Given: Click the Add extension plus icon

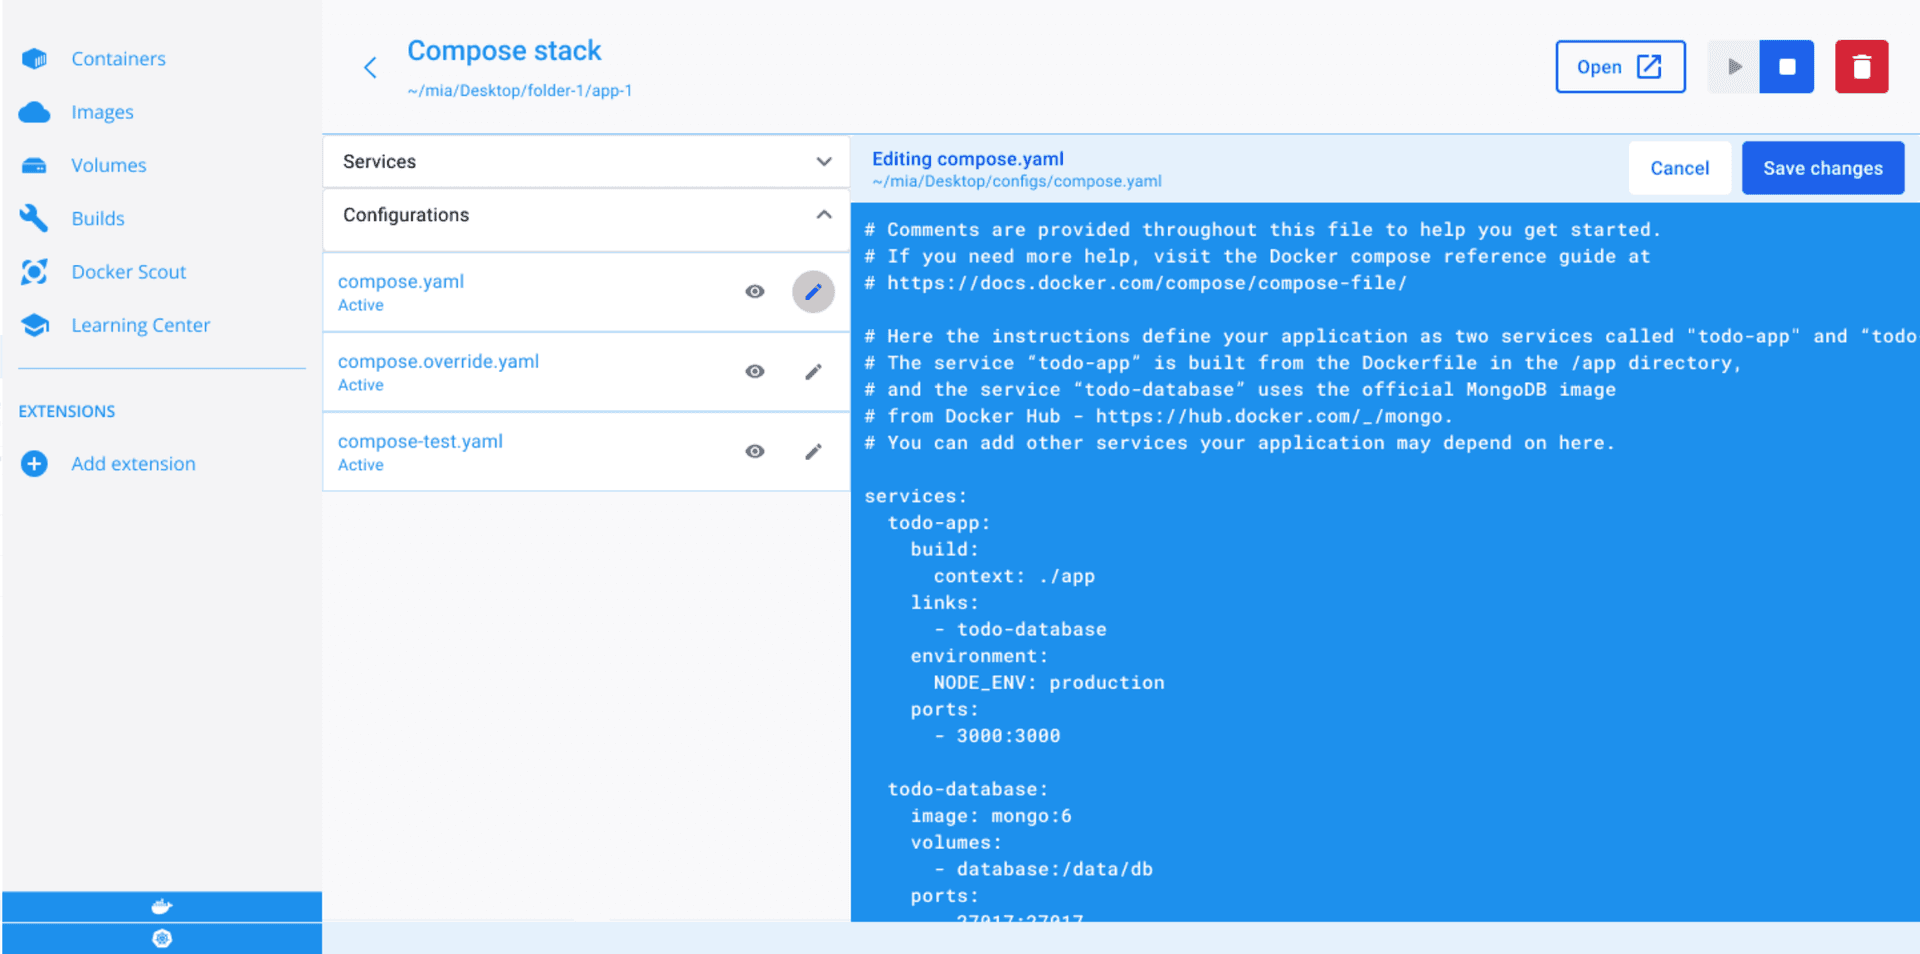Looking at the screenshot, I should [x=34, y=464].
